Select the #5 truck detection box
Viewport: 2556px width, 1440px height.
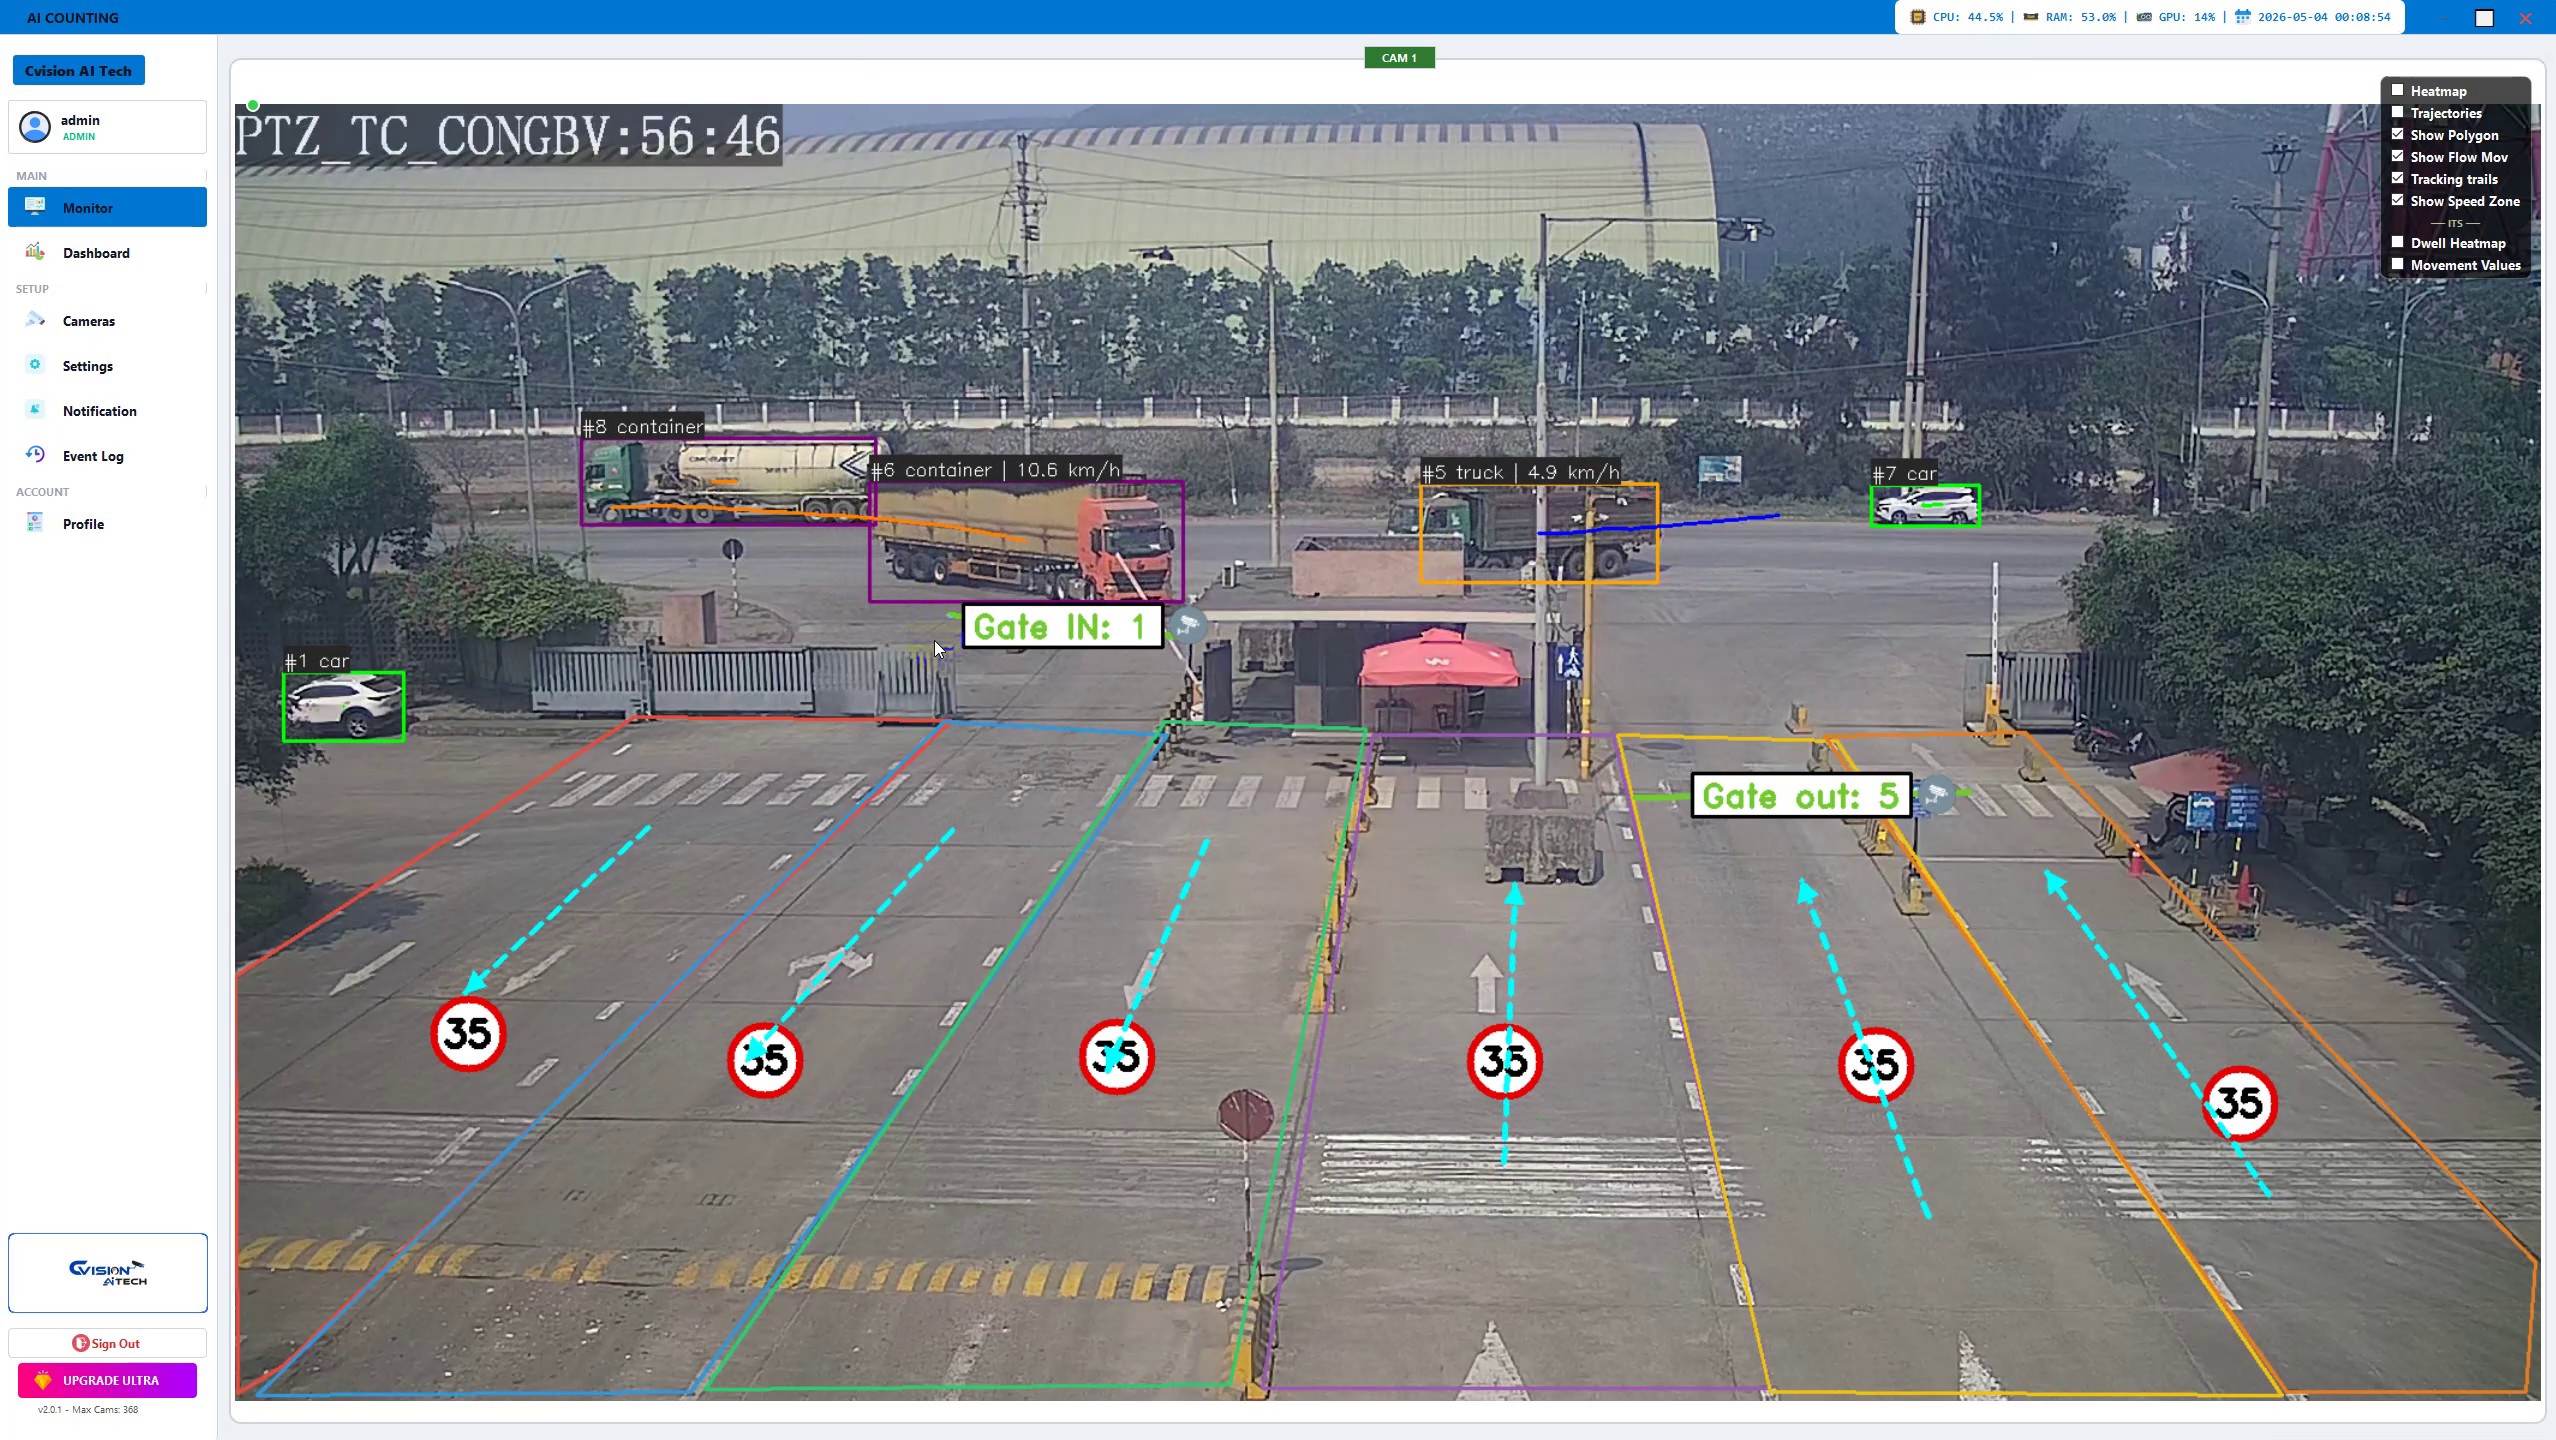(1539, 533)
